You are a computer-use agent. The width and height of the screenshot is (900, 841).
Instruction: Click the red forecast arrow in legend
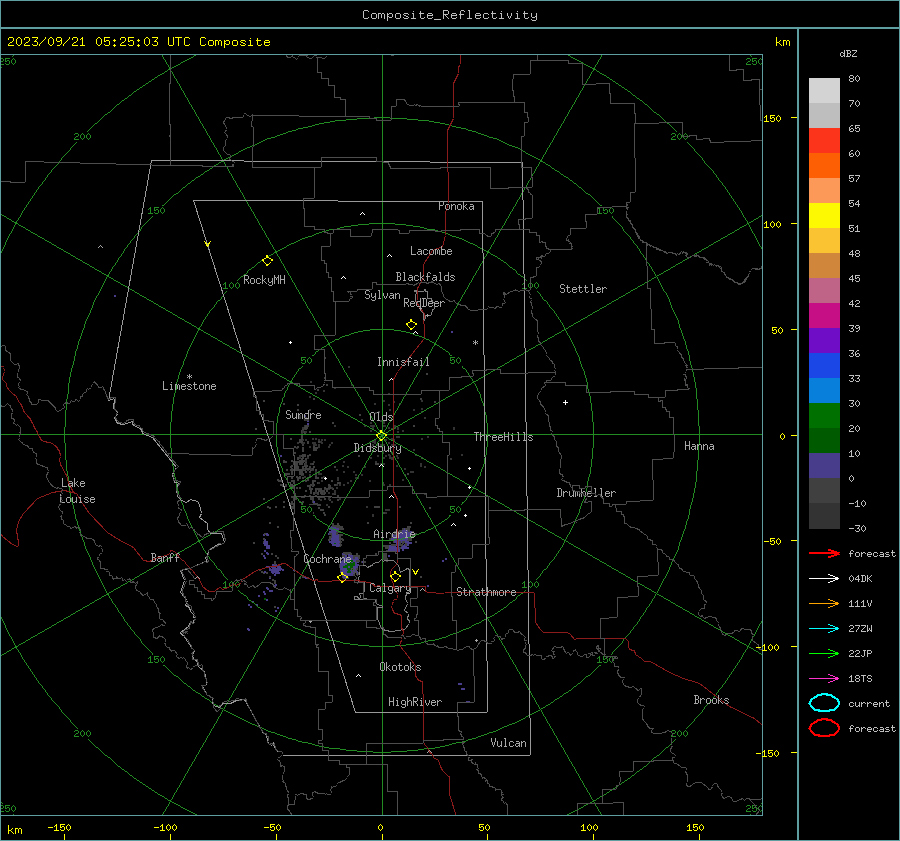coord(824,553)
